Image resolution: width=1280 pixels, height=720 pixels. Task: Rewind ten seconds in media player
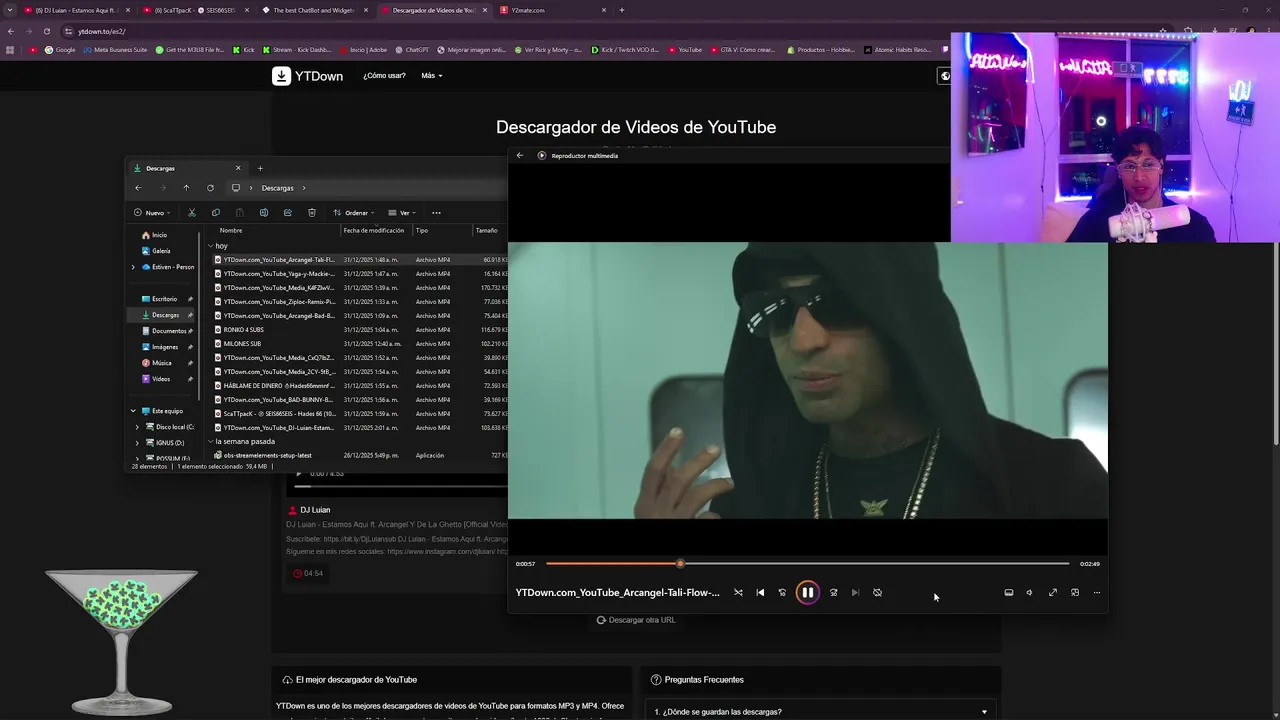782,592
